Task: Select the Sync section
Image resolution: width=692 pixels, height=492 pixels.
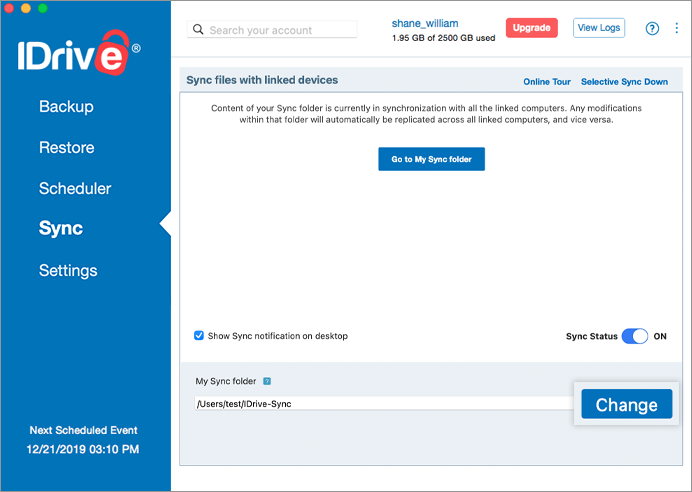Action: [x=61, y=228]
